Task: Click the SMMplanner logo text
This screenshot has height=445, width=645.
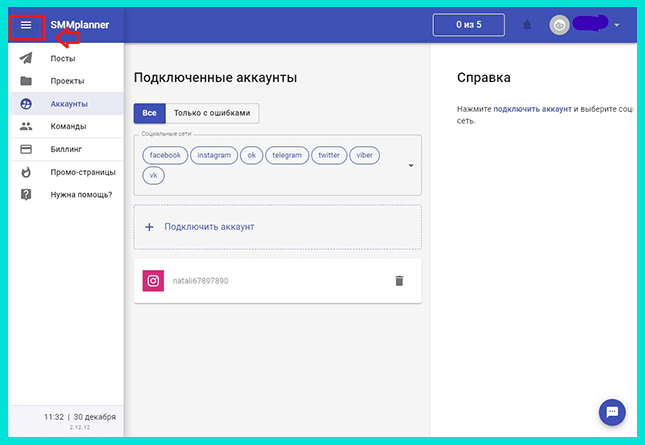Action: coord(80,25)
